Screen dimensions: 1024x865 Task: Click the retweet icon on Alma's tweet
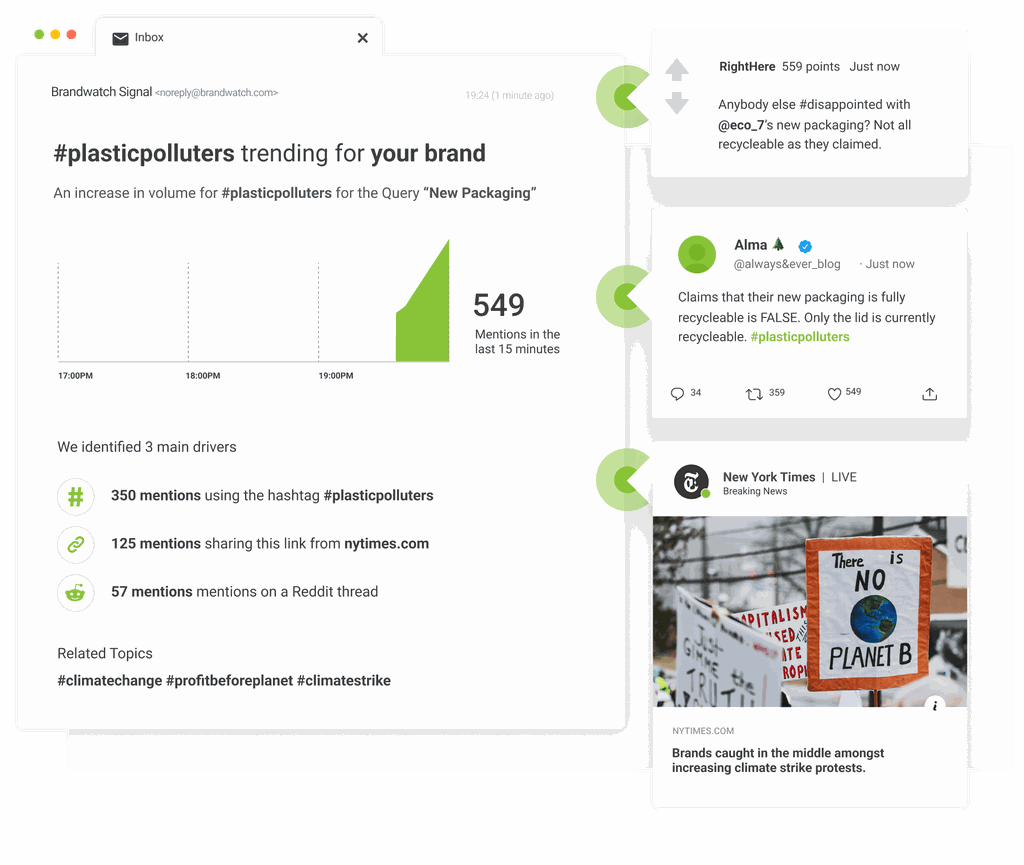click(x=754, y=394)
